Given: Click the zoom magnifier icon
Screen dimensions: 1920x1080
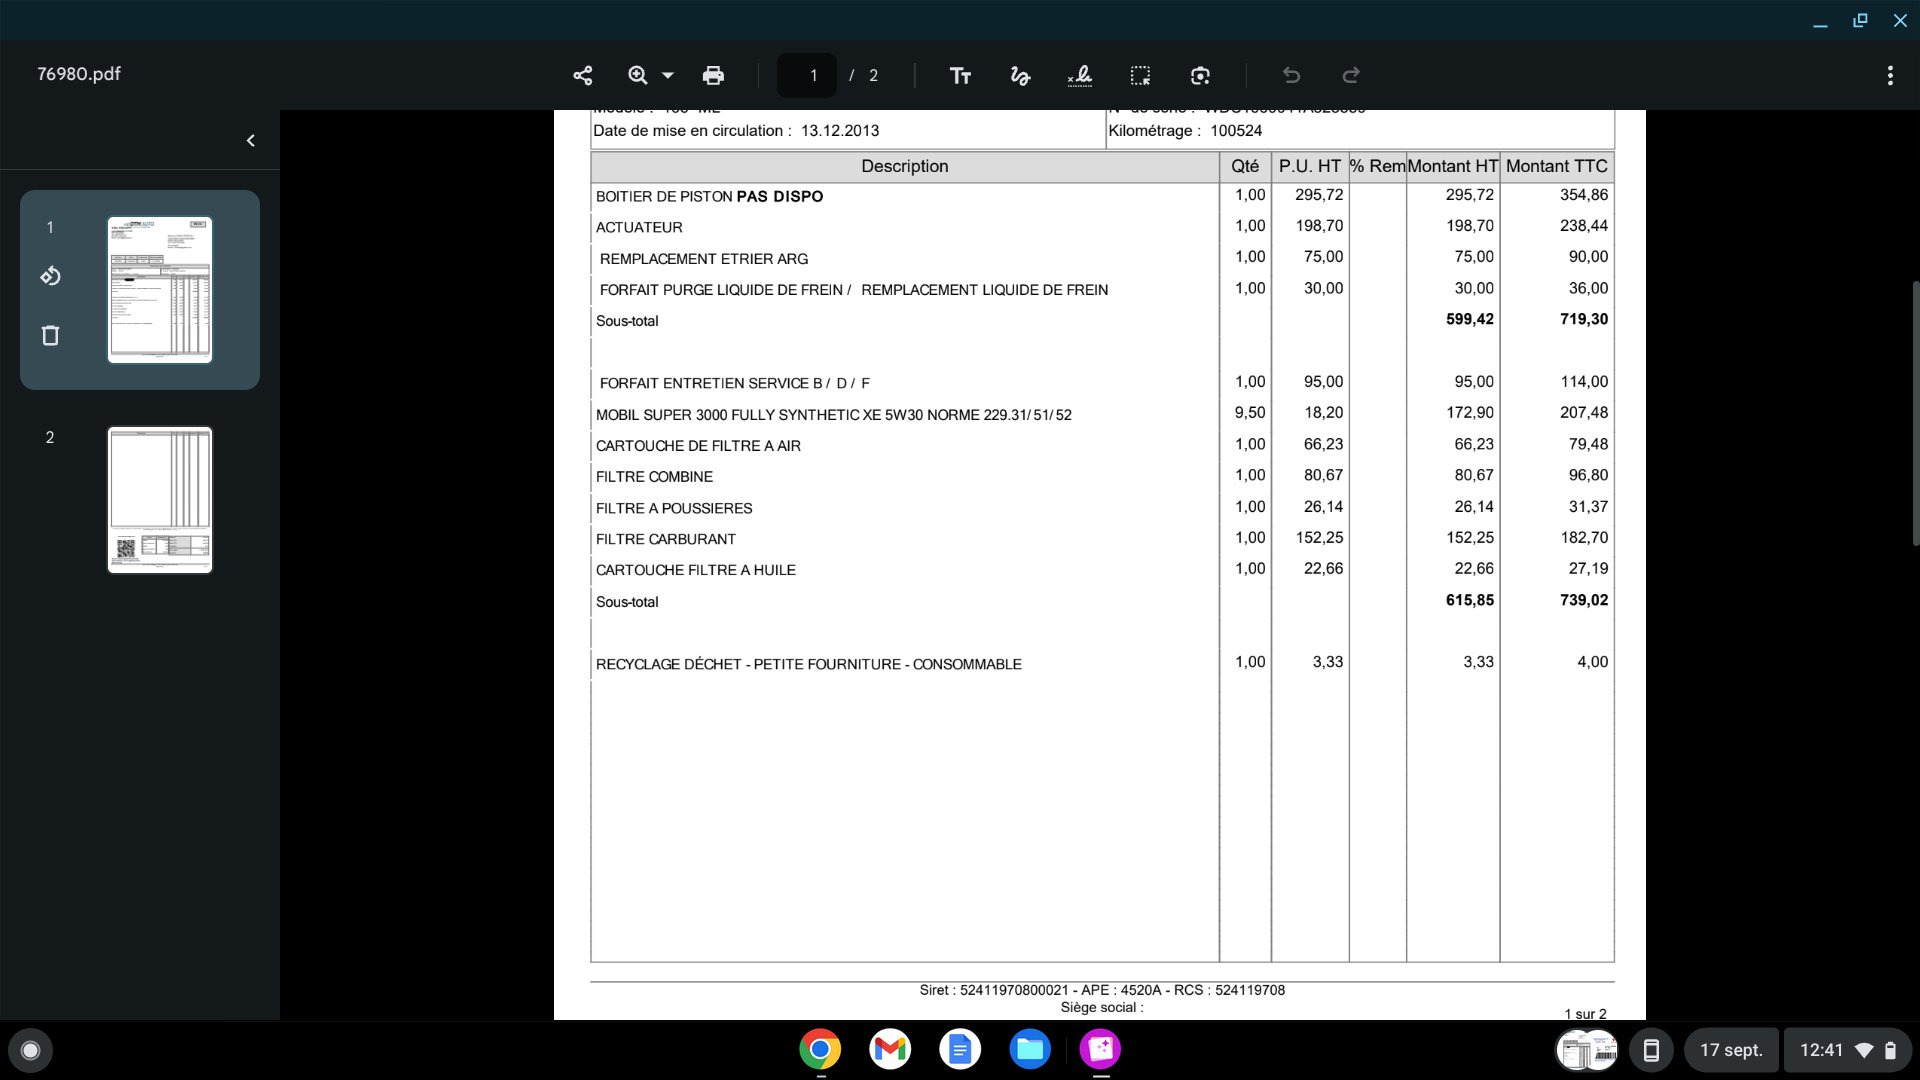Looking at the screenshot, I should (638, 75).
